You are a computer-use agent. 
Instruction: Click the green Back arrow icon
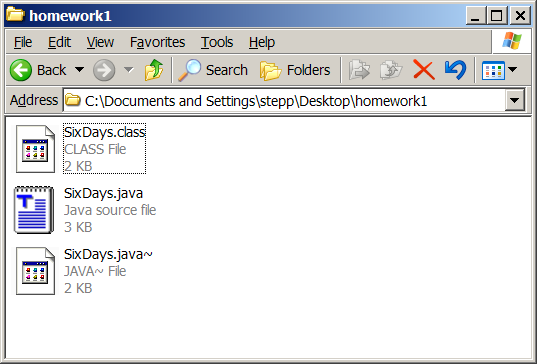click(x=21, y=70)
